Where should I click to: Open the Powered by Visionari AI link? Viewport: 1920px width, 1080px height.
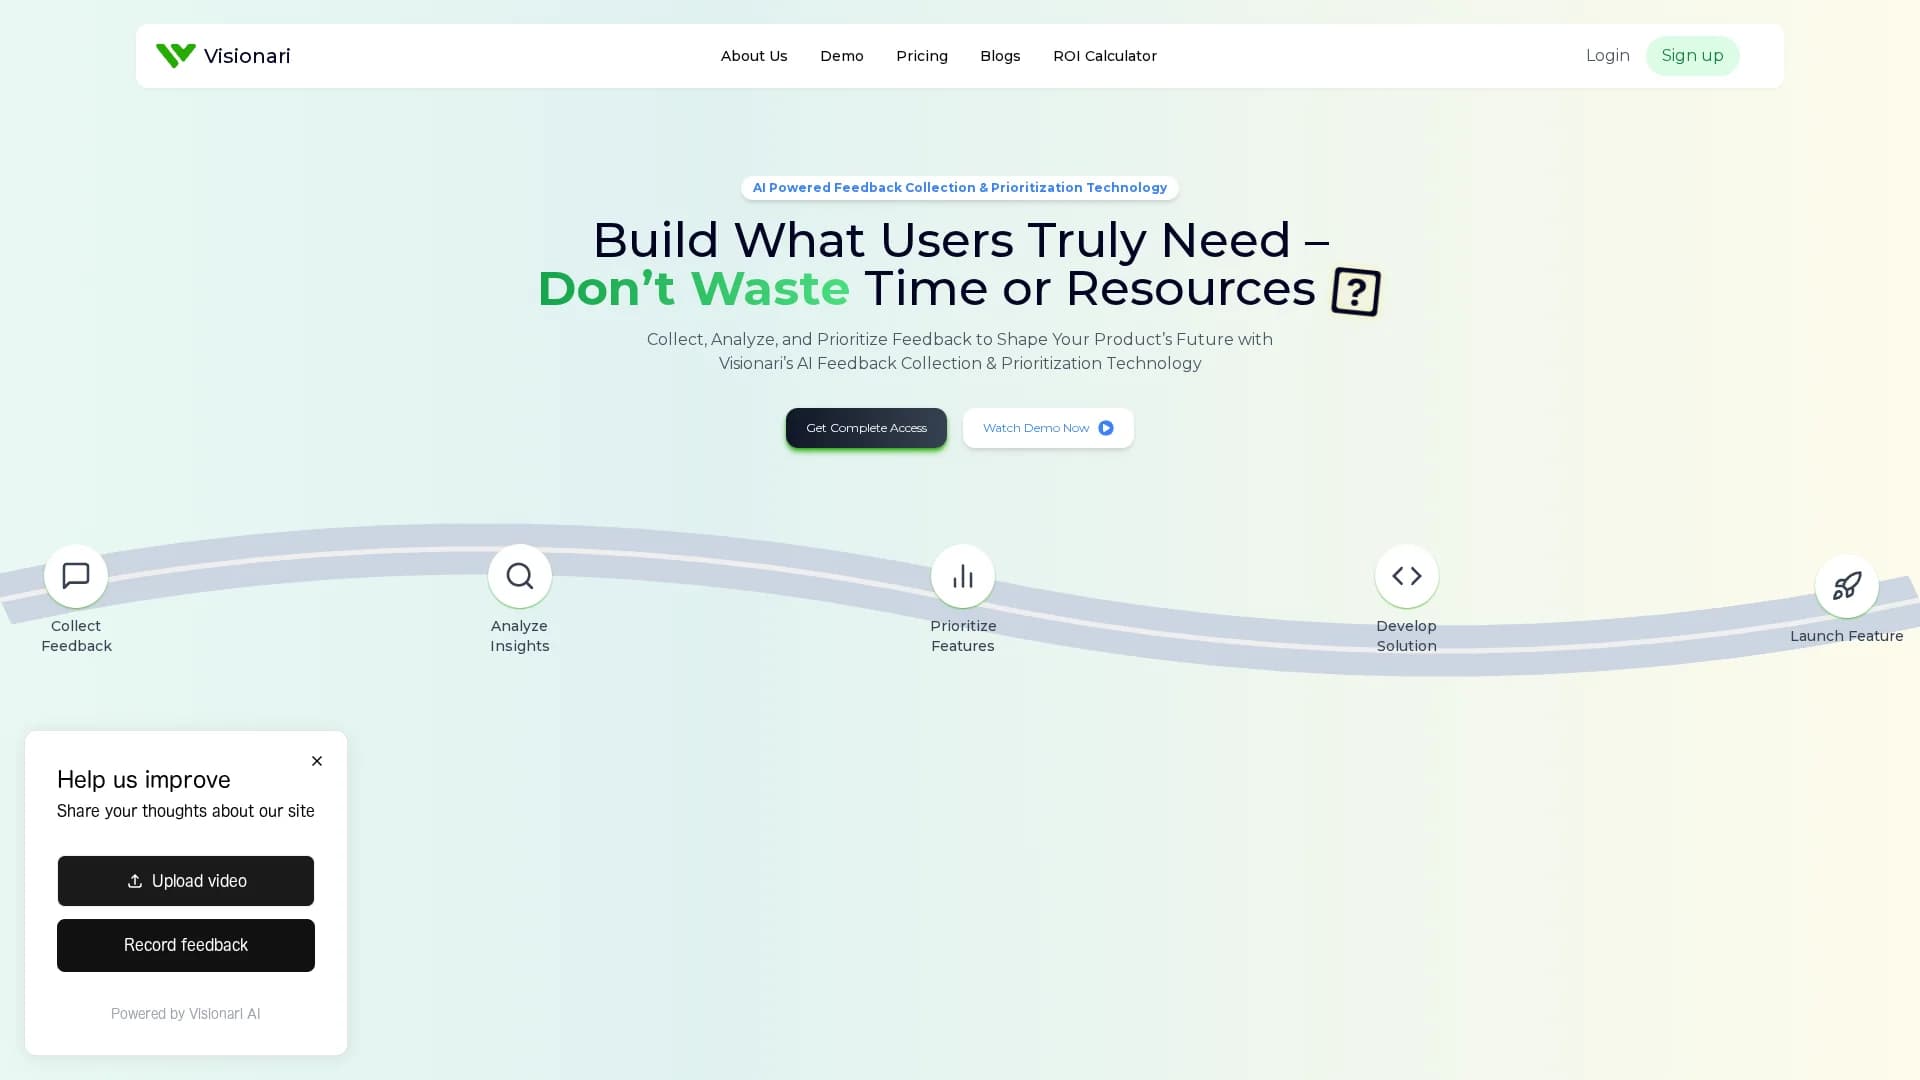(x=186, y=1014)
